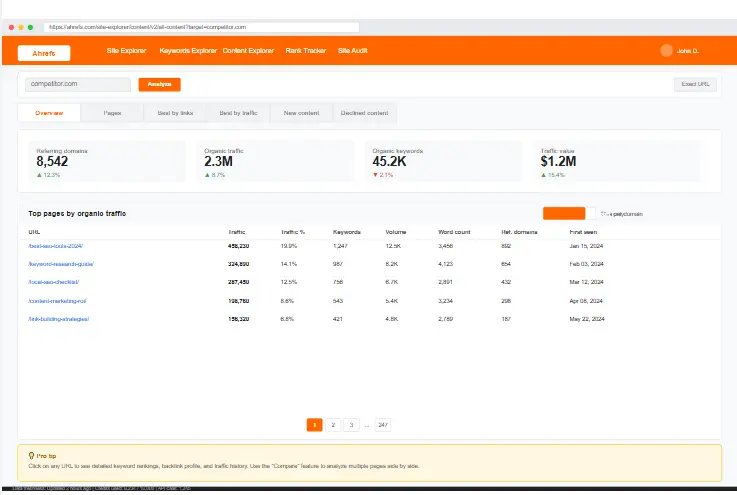Sort by the Ref. domains column header
The image size is (737, 495).
(x=519, y=232)
